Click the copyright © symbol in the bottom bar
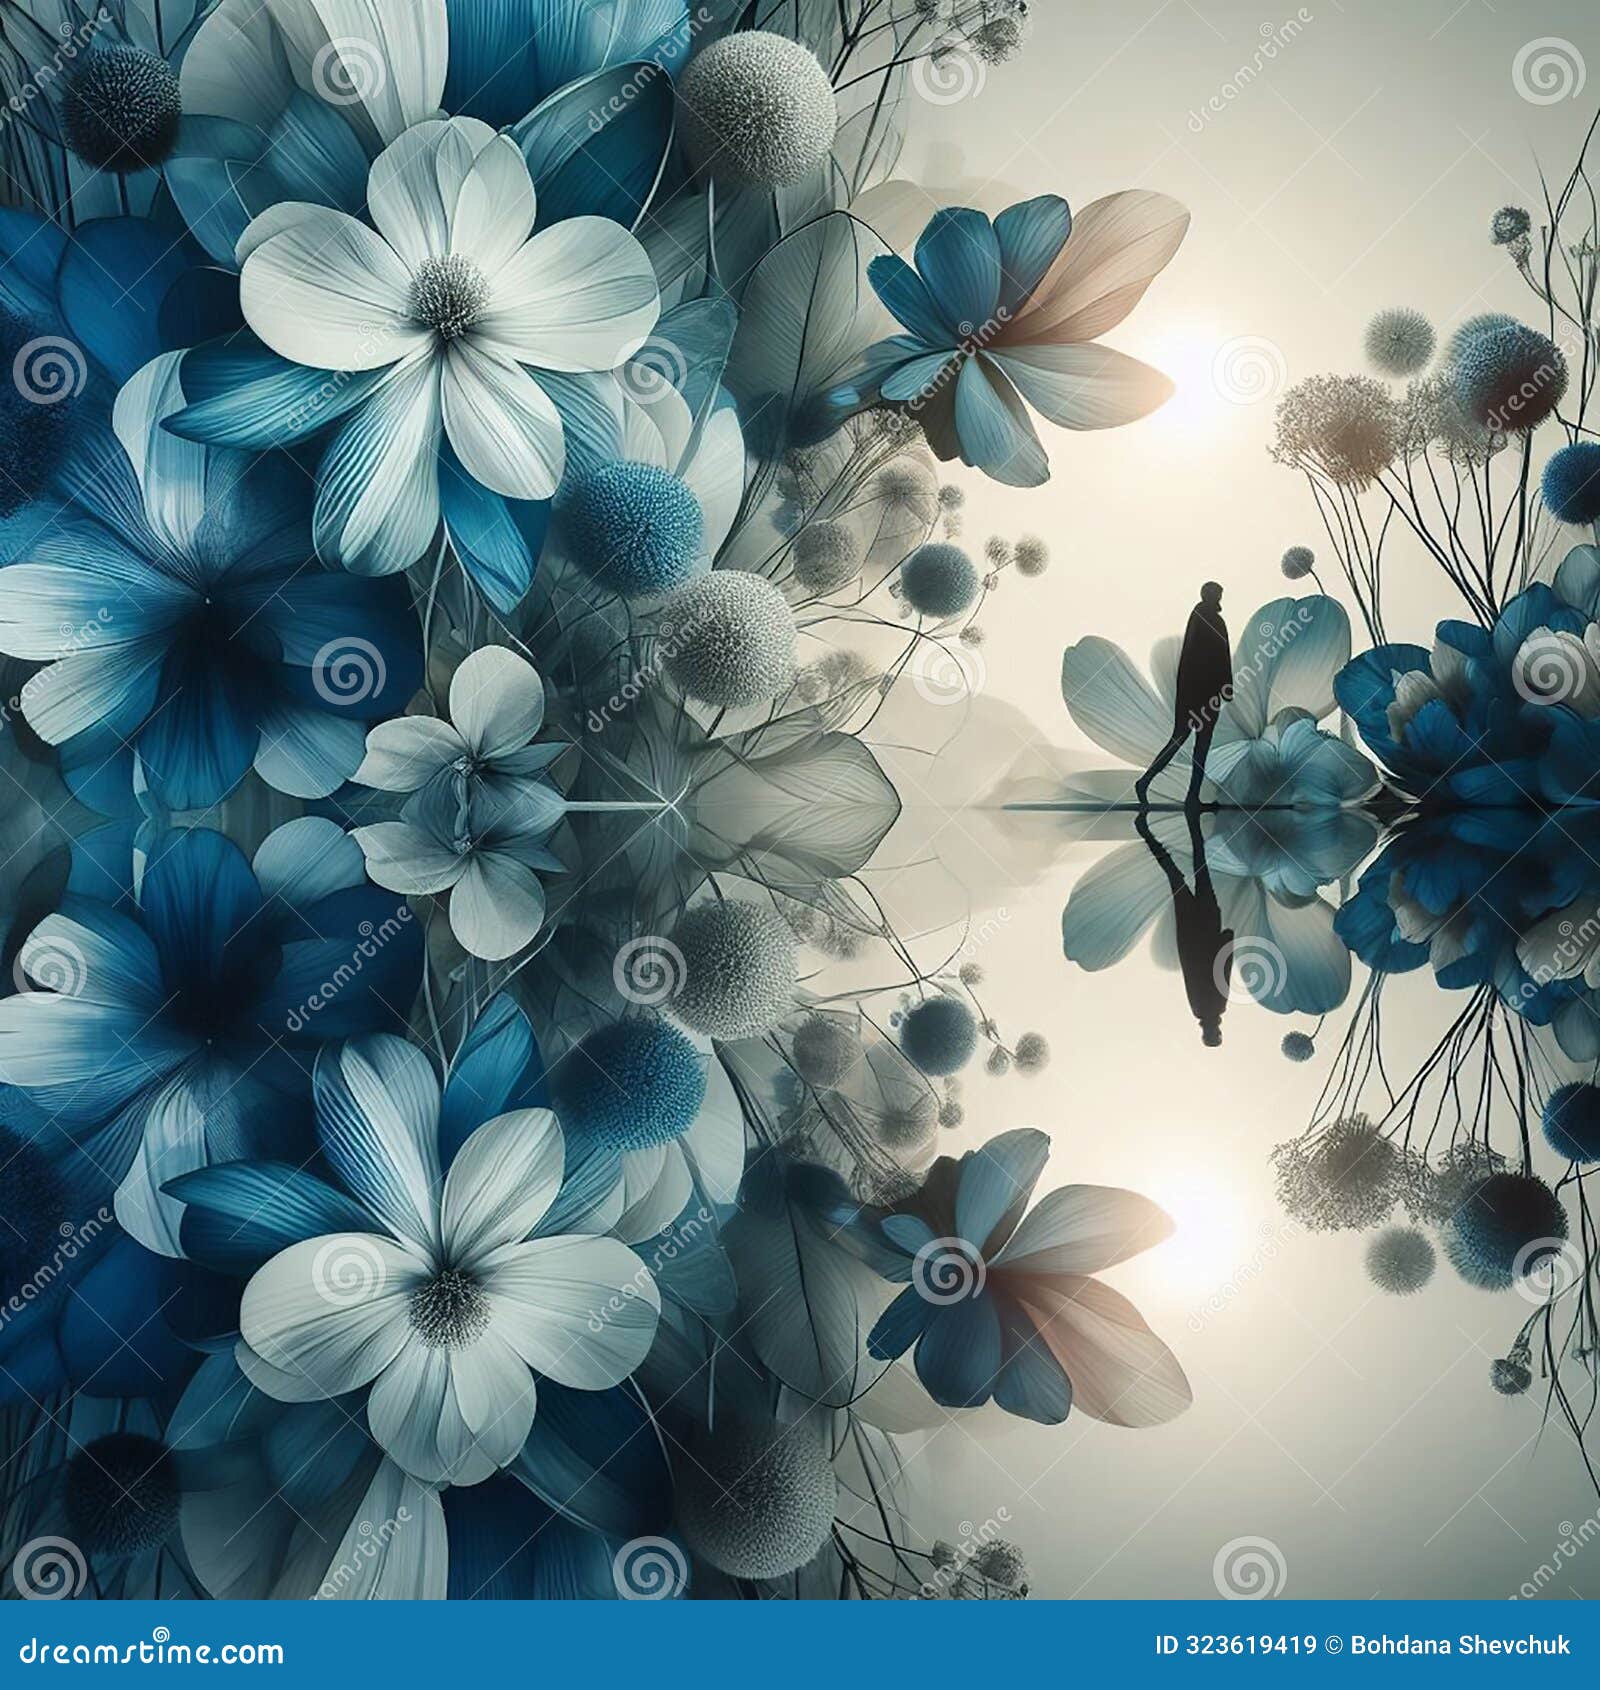This screenshot has width=1600, height=1690. pyautogui.click(x=1334, y=1642)
